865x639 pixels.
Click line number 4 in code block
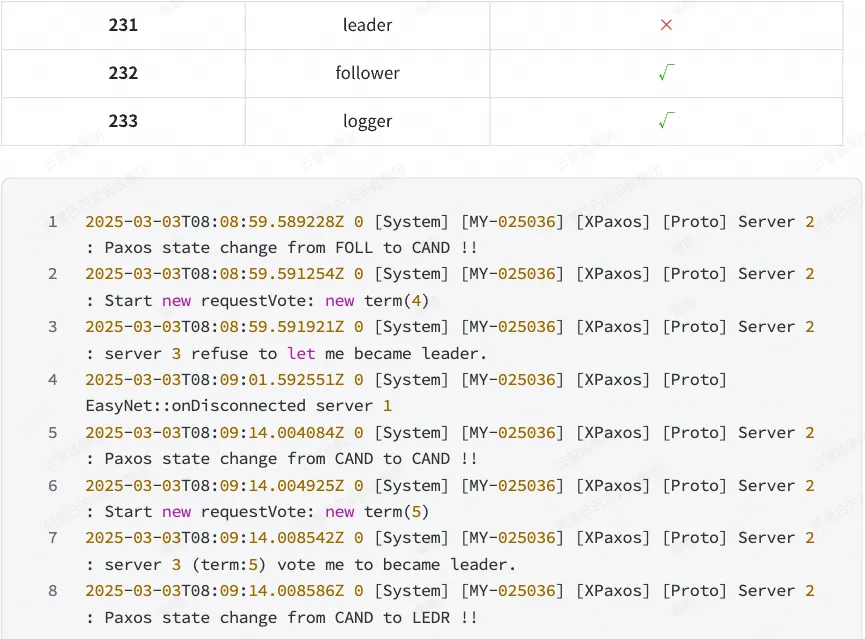point(52,380)
